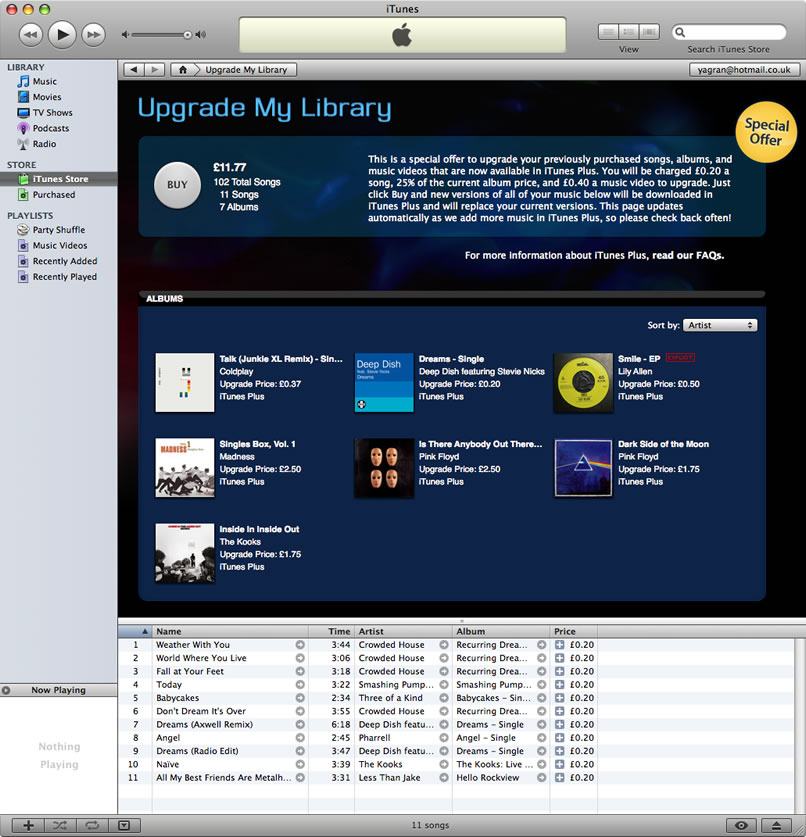Sort by the track number column header
Viewport: 806px width, 837px height.
tap(135, 631)
